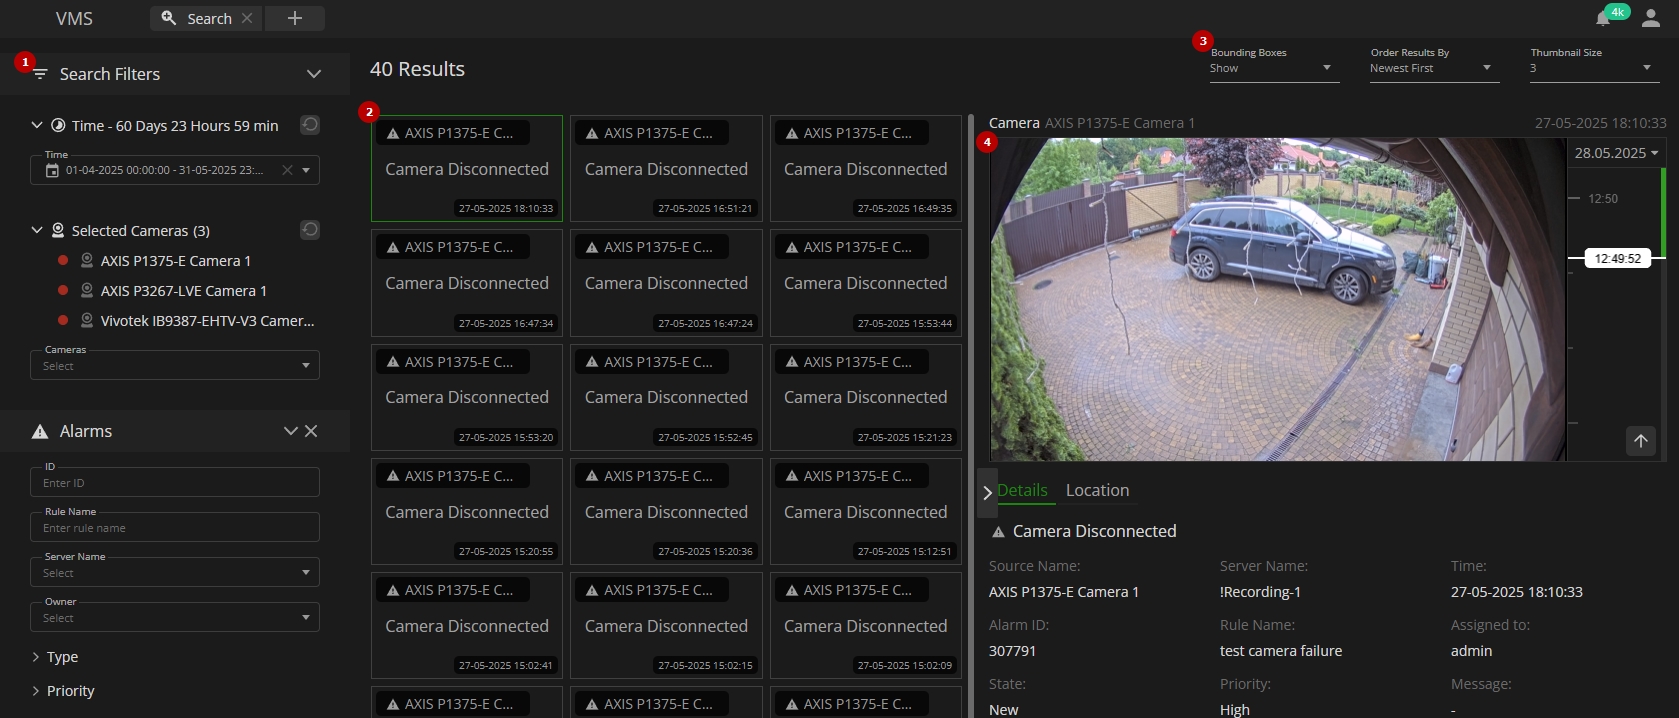
Task: Open result card timestamped 27-05-2025 16:49:35
Action: tap(866, 168)
